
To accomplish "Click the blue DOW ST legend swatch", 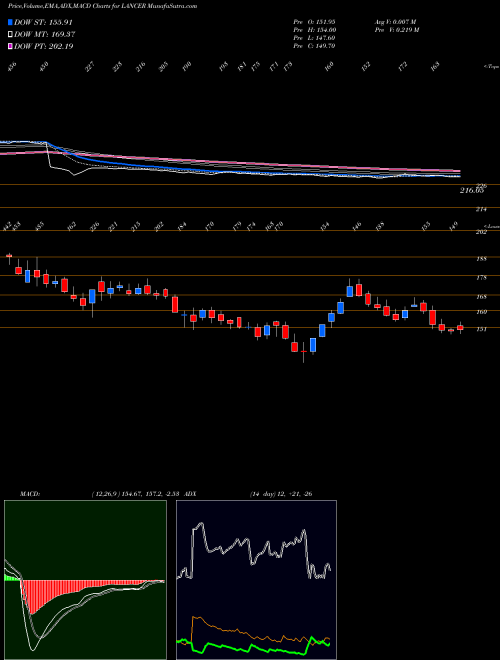I will (x=10, y=22).
